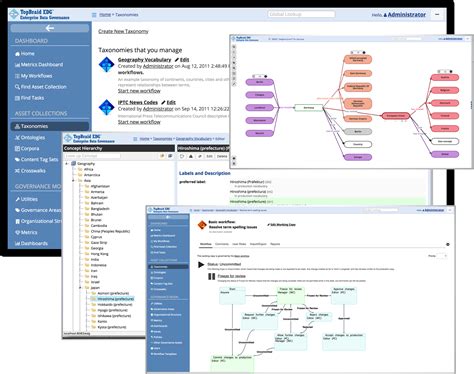
Task: Edit the IPTC News Codes taxonomy
Action: 168,102
